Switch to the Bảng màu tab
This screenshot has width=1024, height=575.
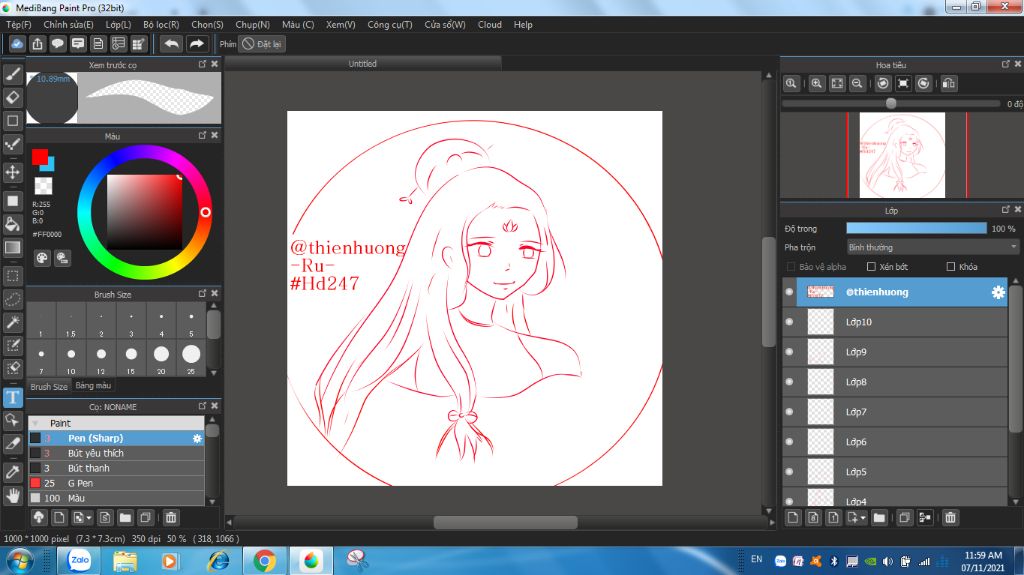tap(93, 386)
